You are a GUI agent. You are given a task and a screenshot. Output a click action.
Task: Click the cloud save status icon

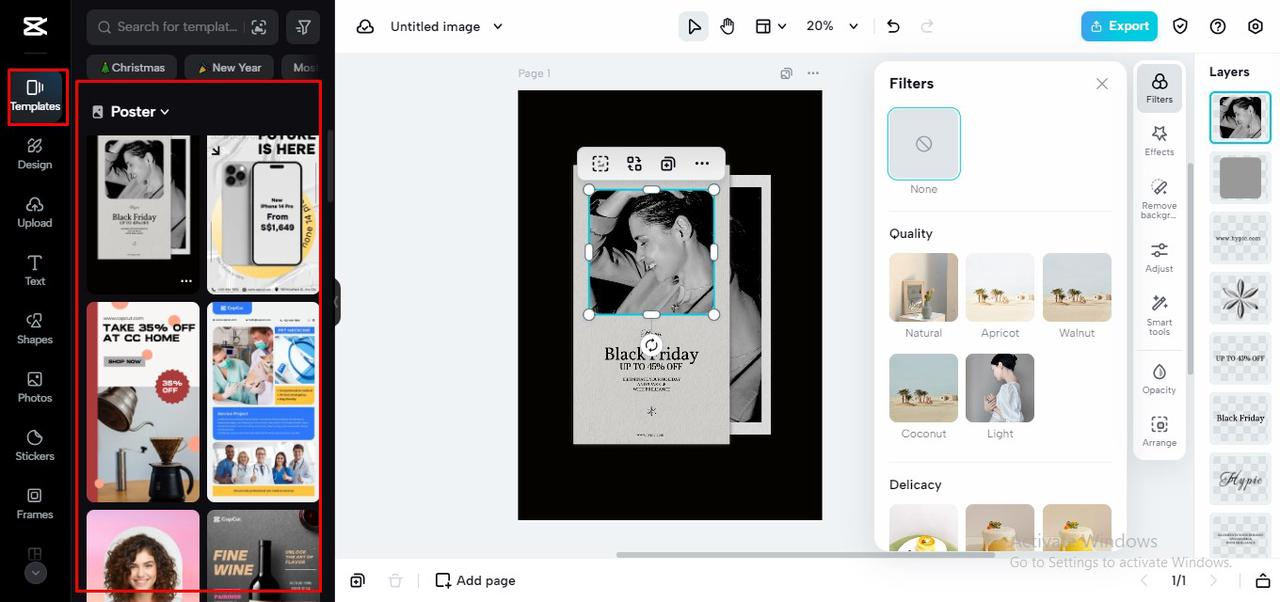click(x=366, y=27)
